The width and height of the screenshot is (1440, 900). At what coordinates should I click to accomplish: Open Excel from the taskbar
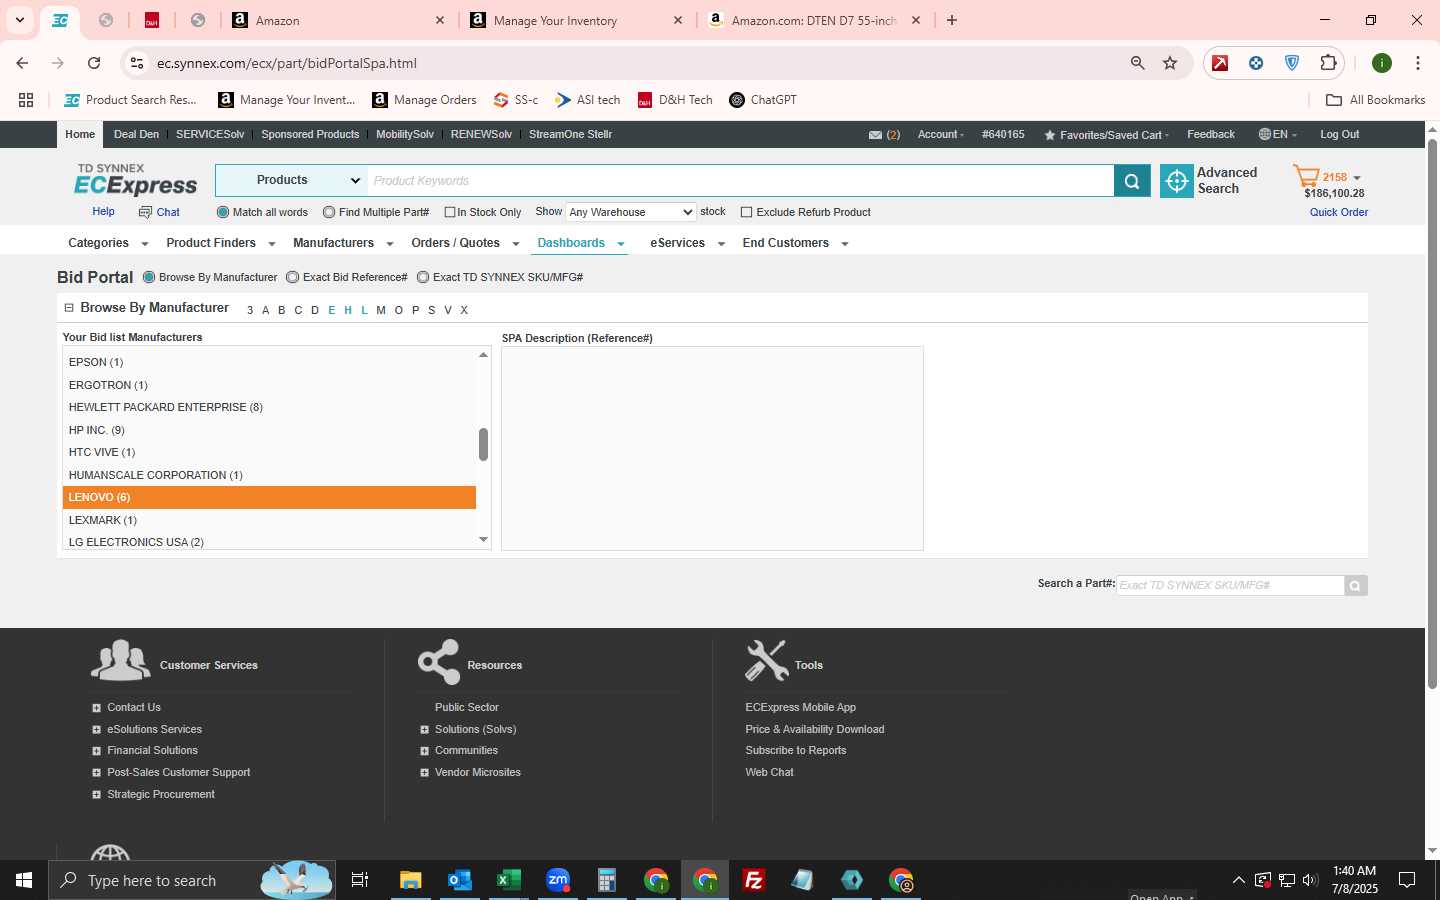tap(508, 880)
